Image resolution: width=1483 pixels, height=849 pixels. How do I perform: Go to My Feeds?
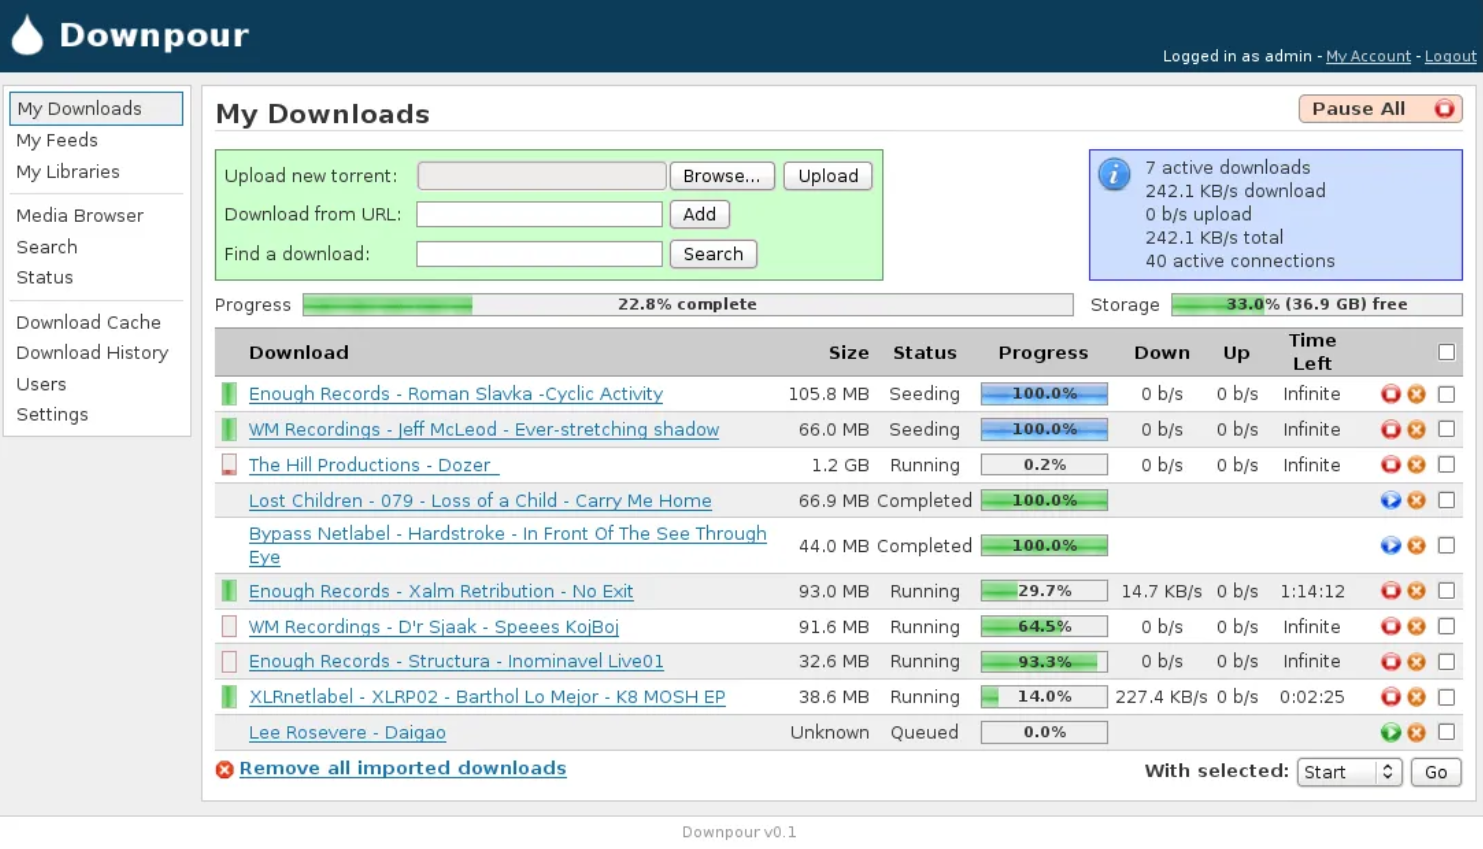pyautogui.click(x=57, y=140)
